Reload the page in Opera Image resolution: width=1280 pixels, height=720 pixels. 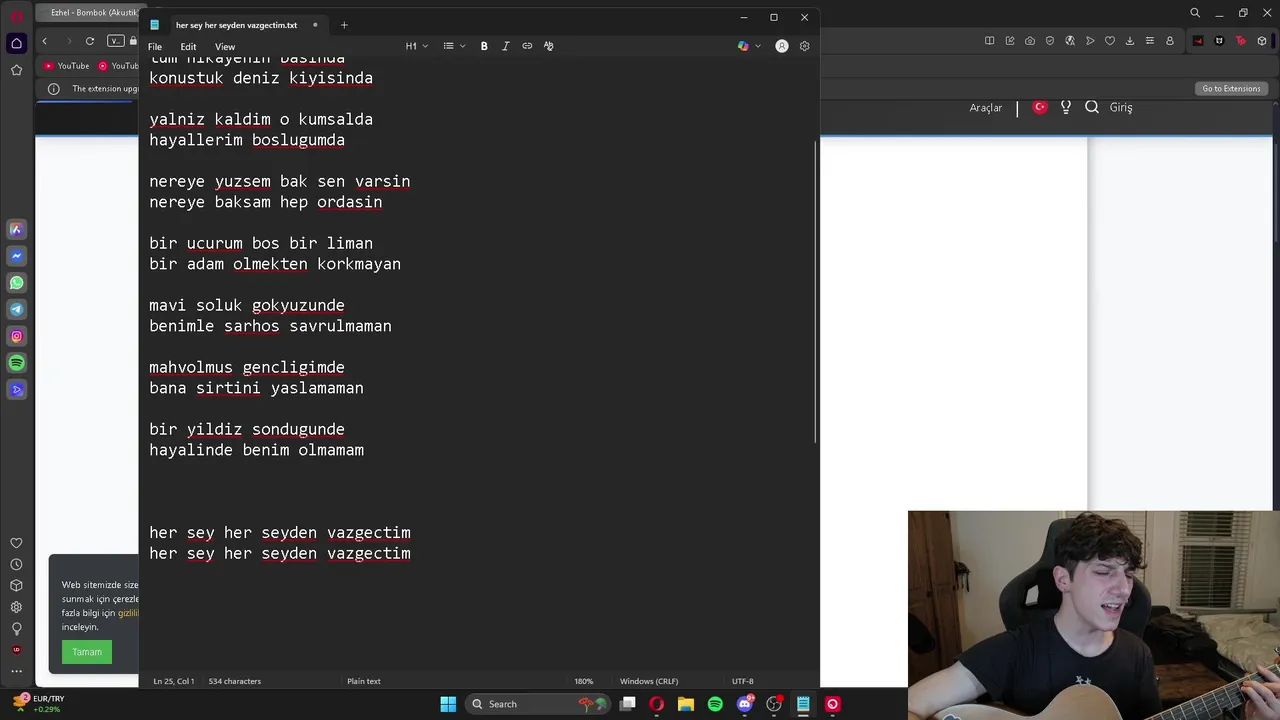click(90, 41)
